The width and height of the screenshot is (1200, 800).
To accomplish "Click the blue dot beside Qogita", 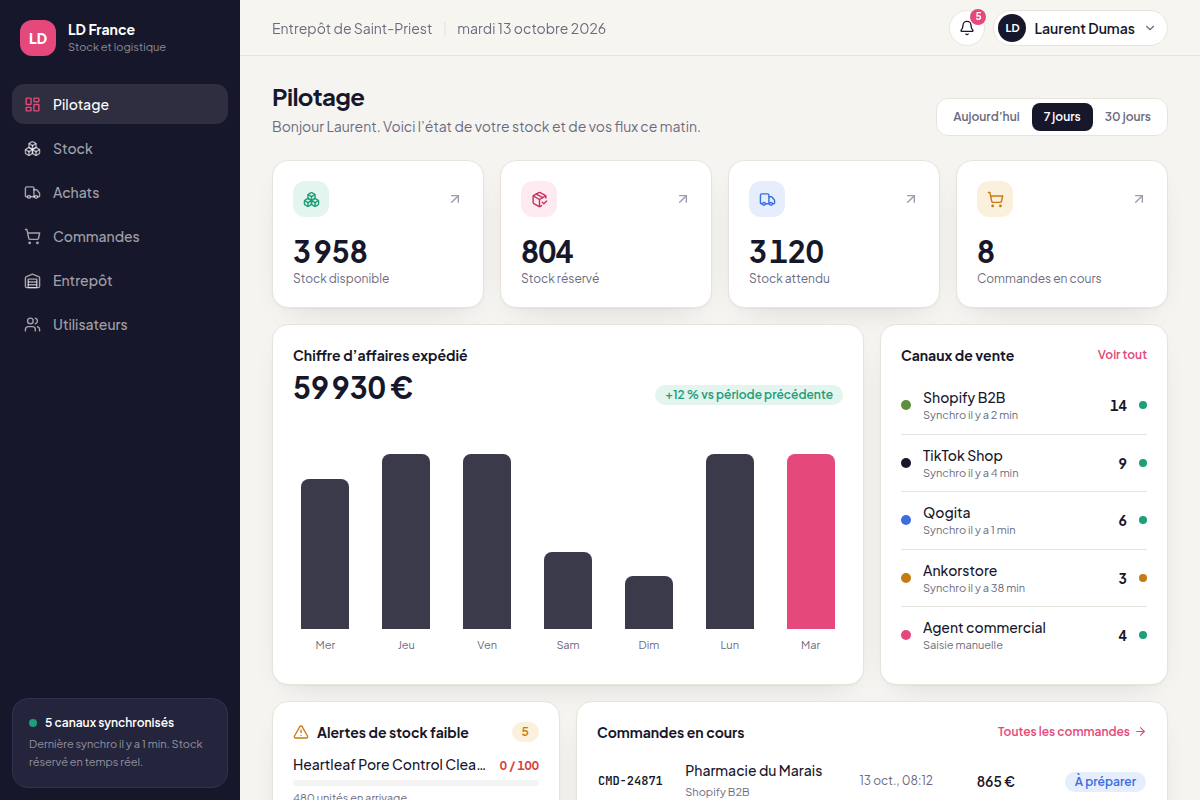I will (x=906, y=520).
